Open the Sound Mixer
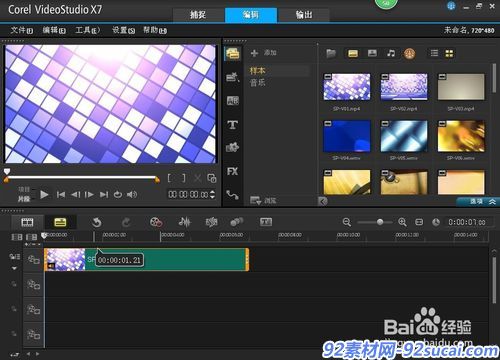This screenshot has width=500, height=360. (x=185, y=222)
